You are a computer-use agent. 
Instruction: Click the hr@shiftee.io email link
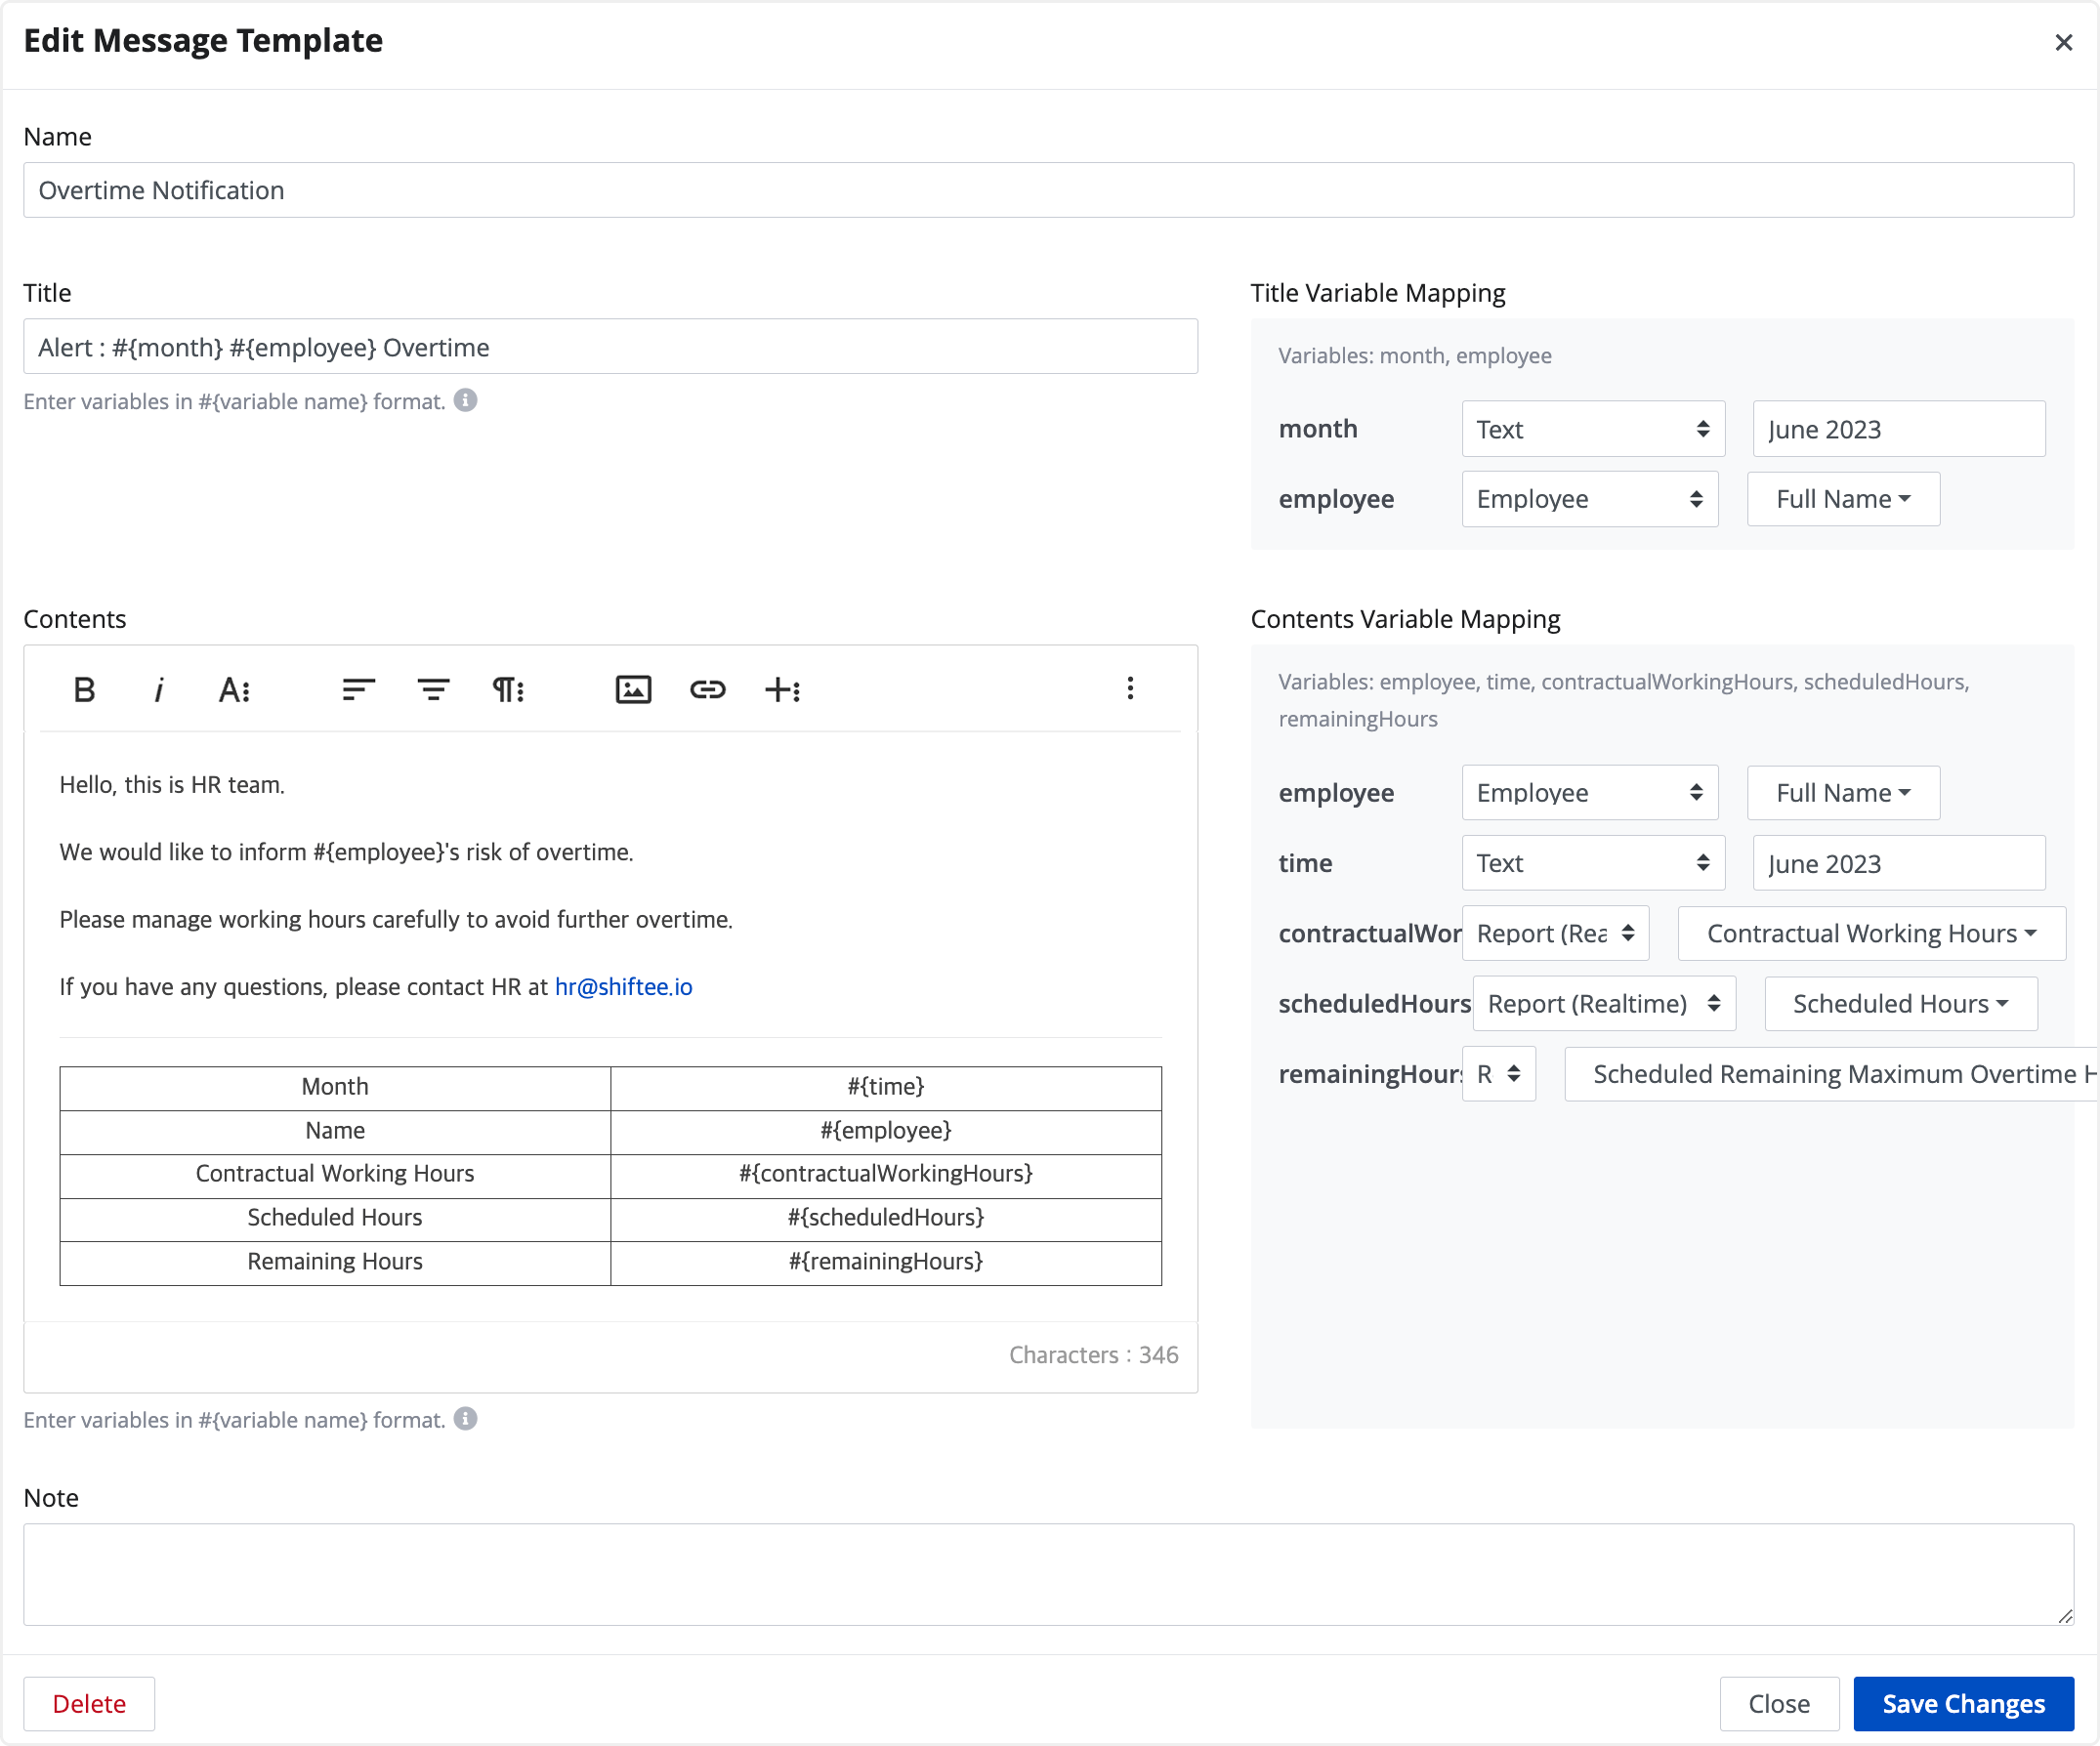(623, 987)
